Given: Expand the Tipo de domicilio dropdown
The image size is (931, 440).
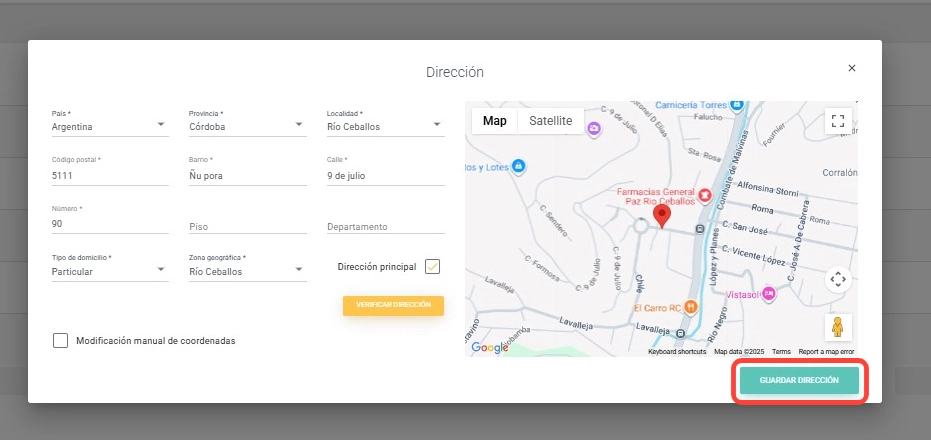Looking at the screenshot, I should coord(110,271).
